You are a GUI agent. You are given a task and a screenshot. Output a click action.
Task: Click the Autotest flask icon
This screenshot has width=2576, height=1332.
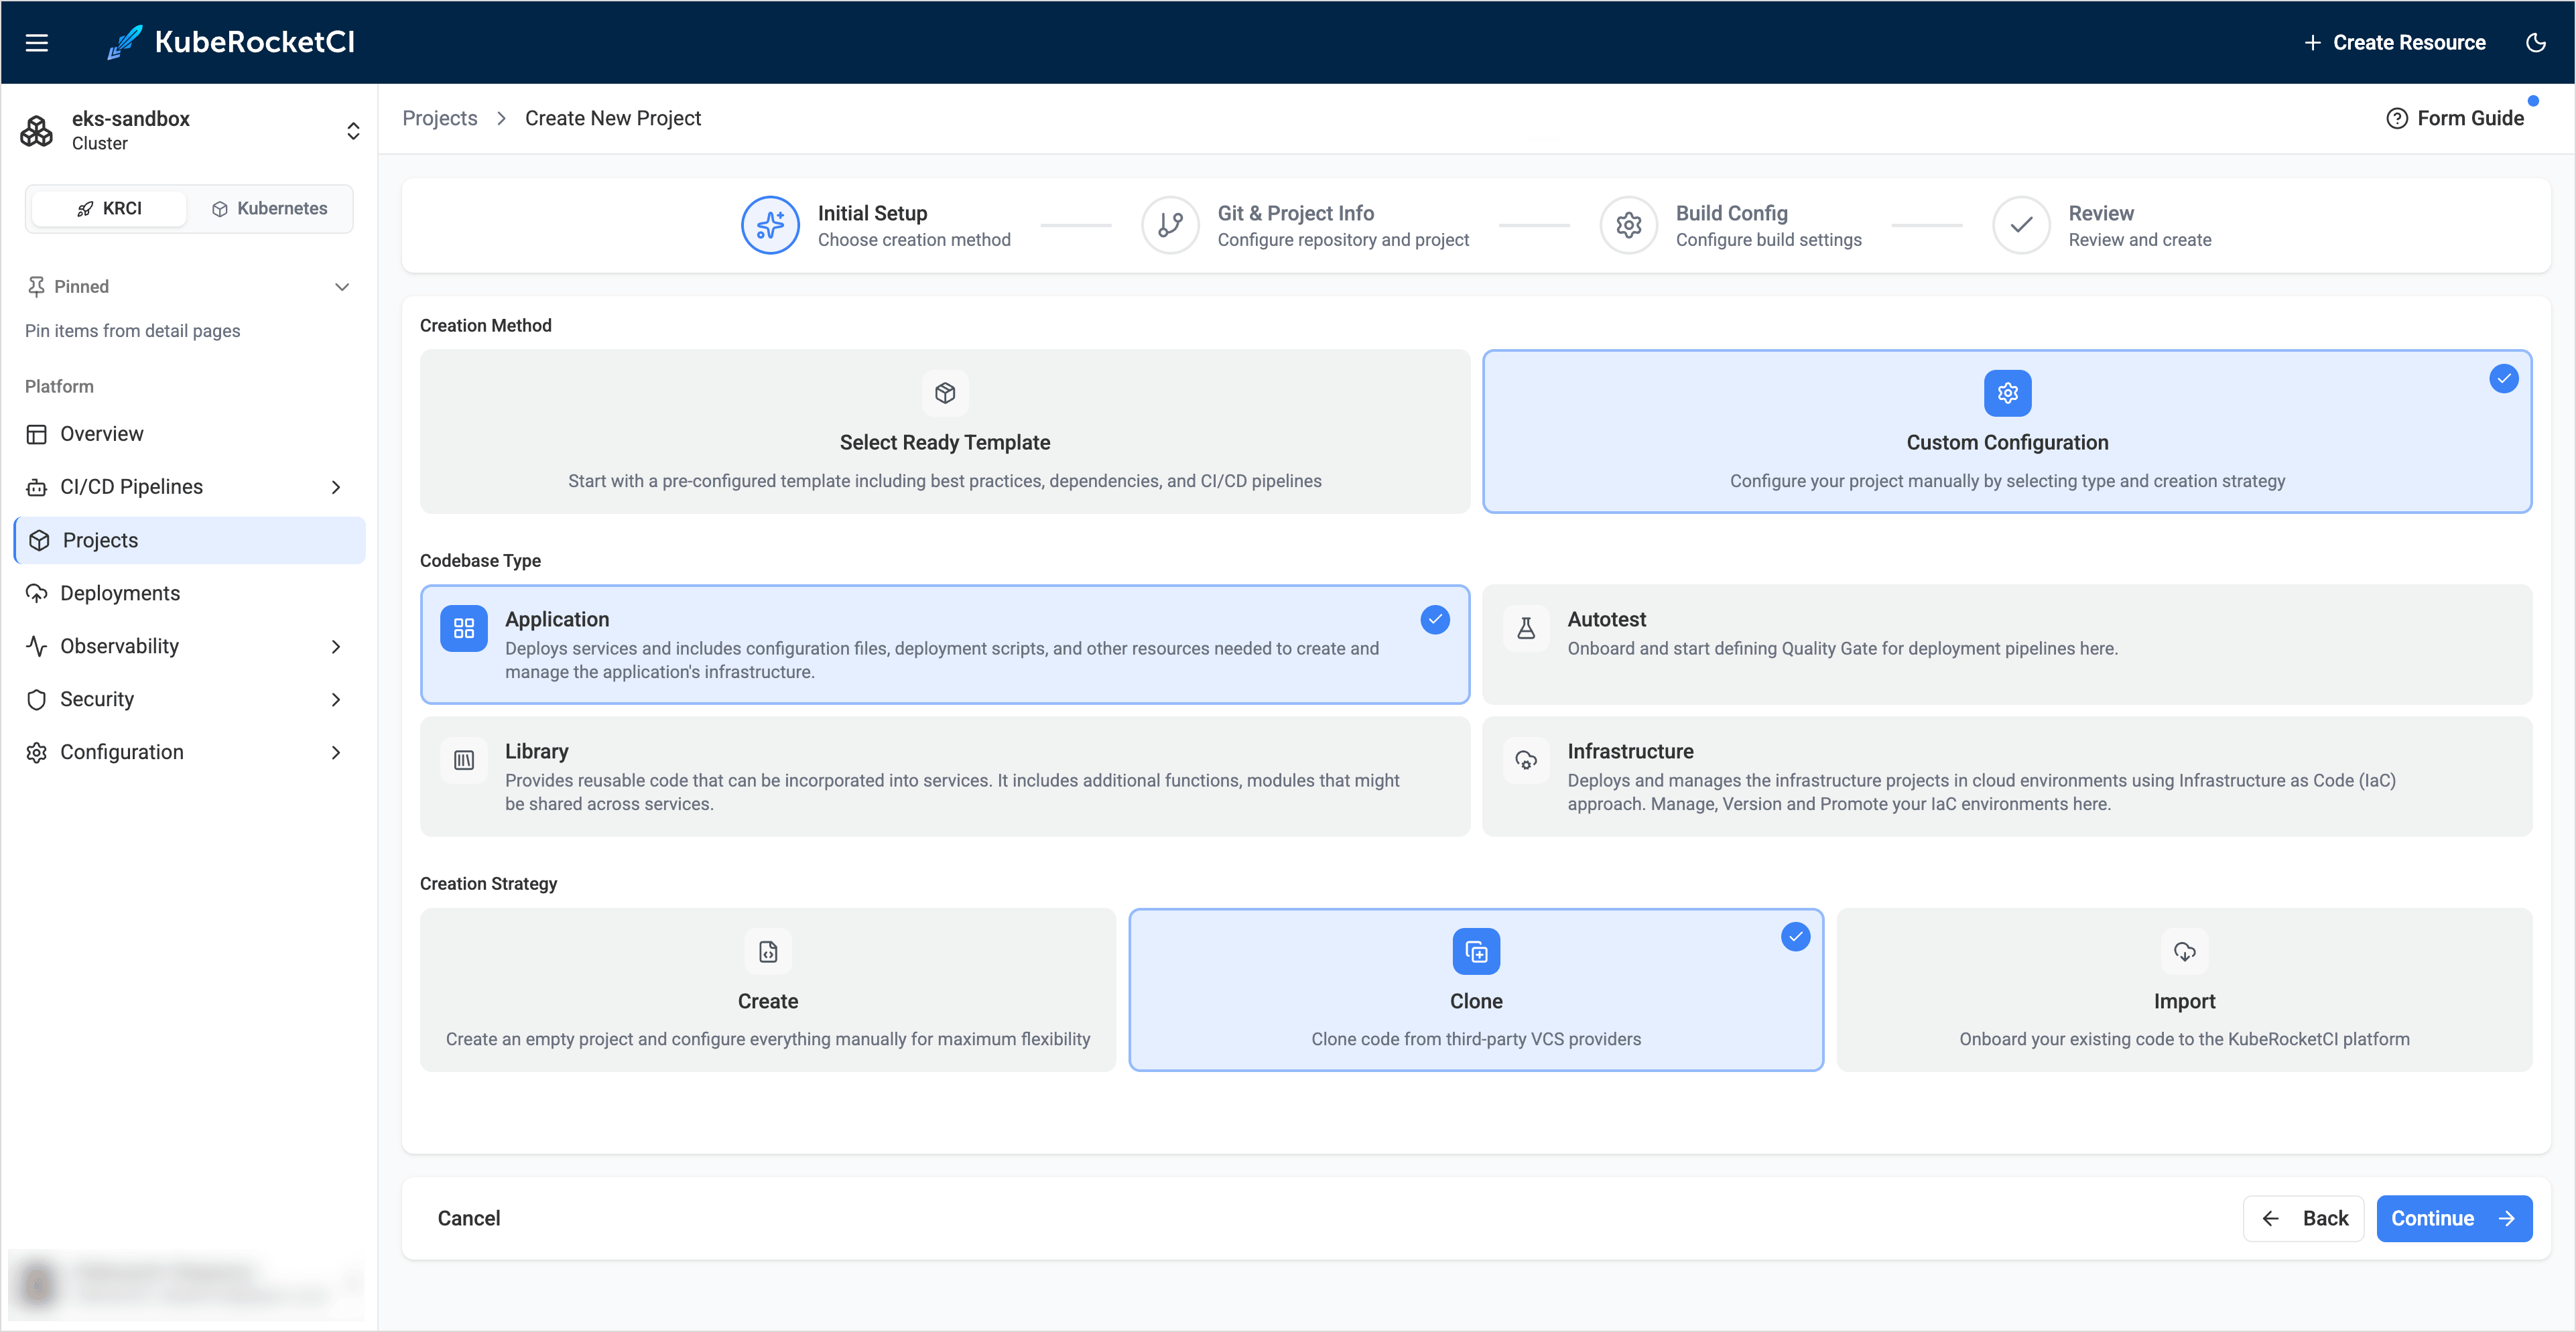(x=1526, y=628)
